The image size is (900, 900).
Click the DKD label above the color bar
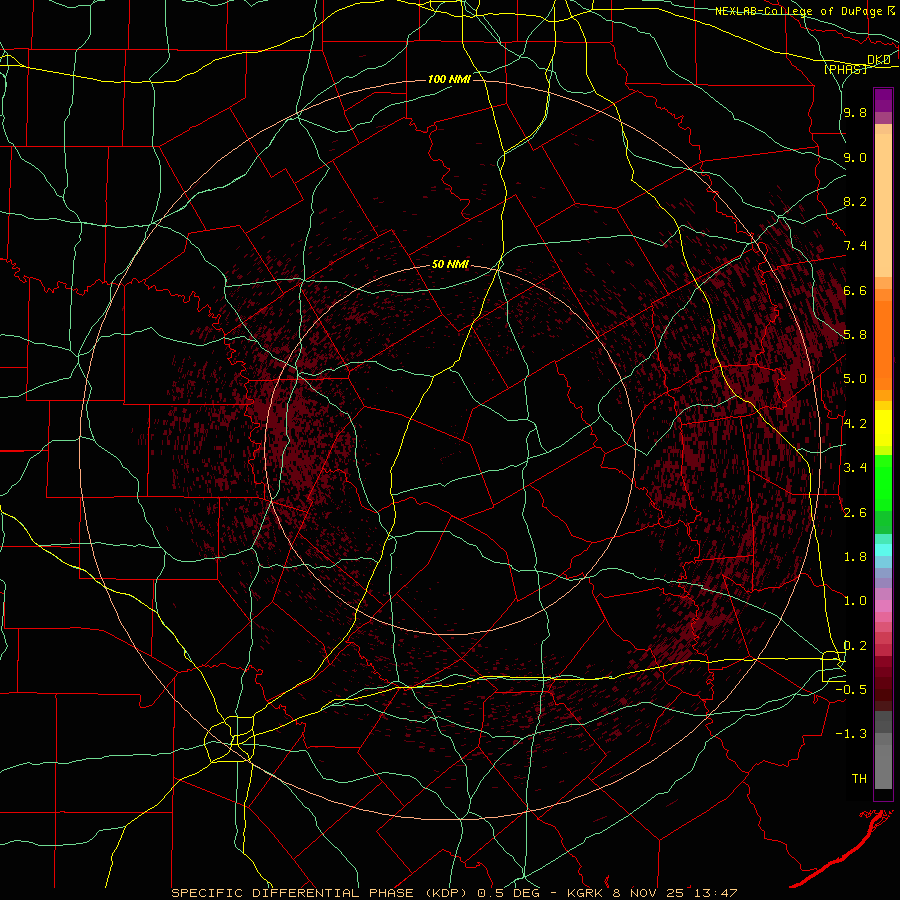click(878, 60)
